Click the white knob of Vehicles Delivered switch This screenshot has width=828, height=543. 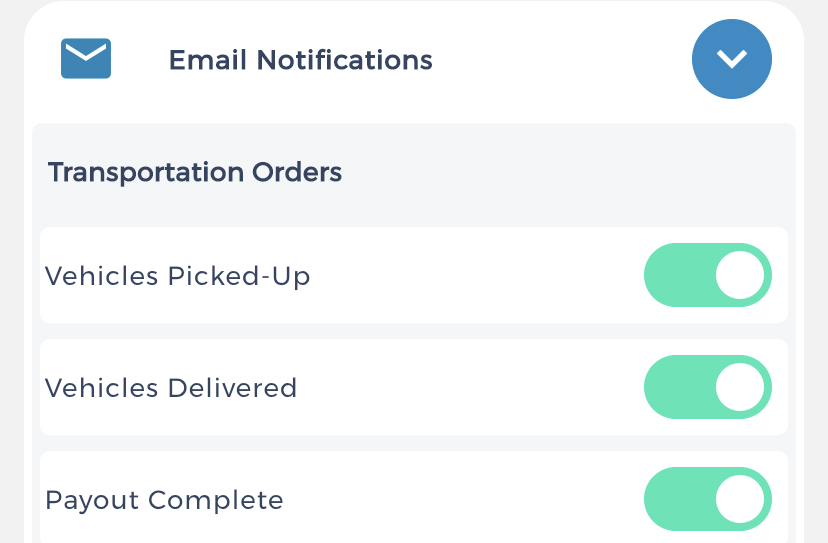click(x=740, y=387)
